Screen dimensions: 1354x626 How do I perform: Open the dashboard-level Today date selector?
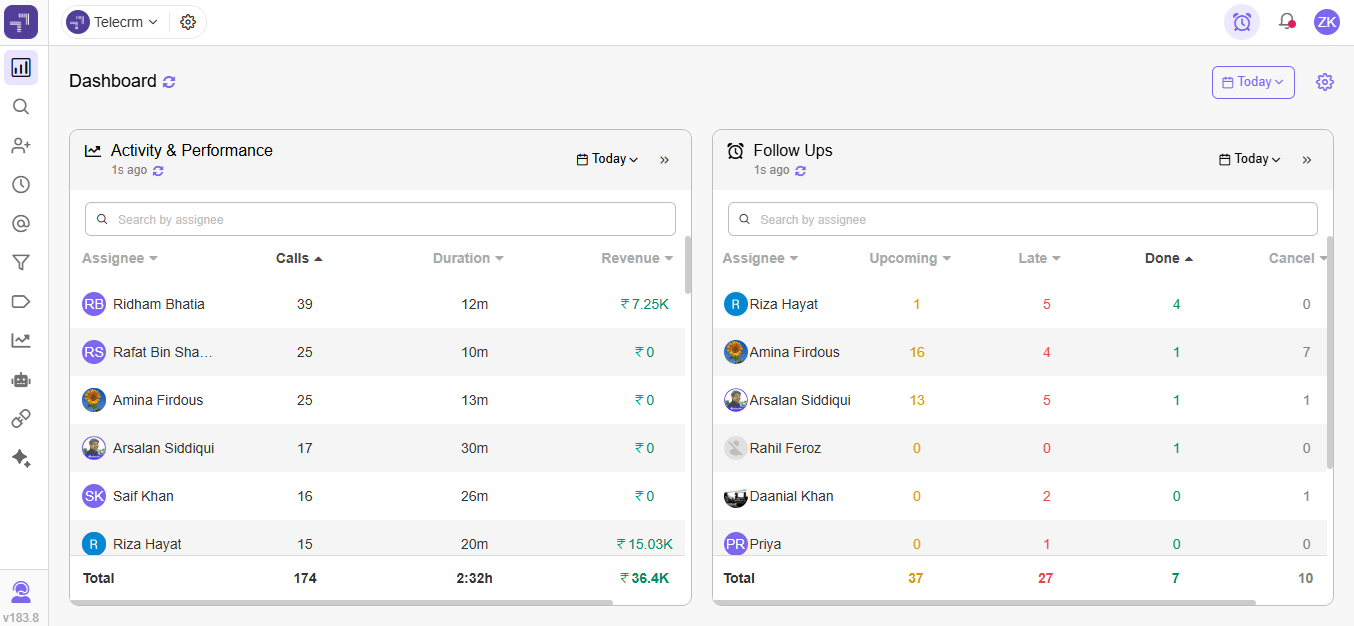1253,81
